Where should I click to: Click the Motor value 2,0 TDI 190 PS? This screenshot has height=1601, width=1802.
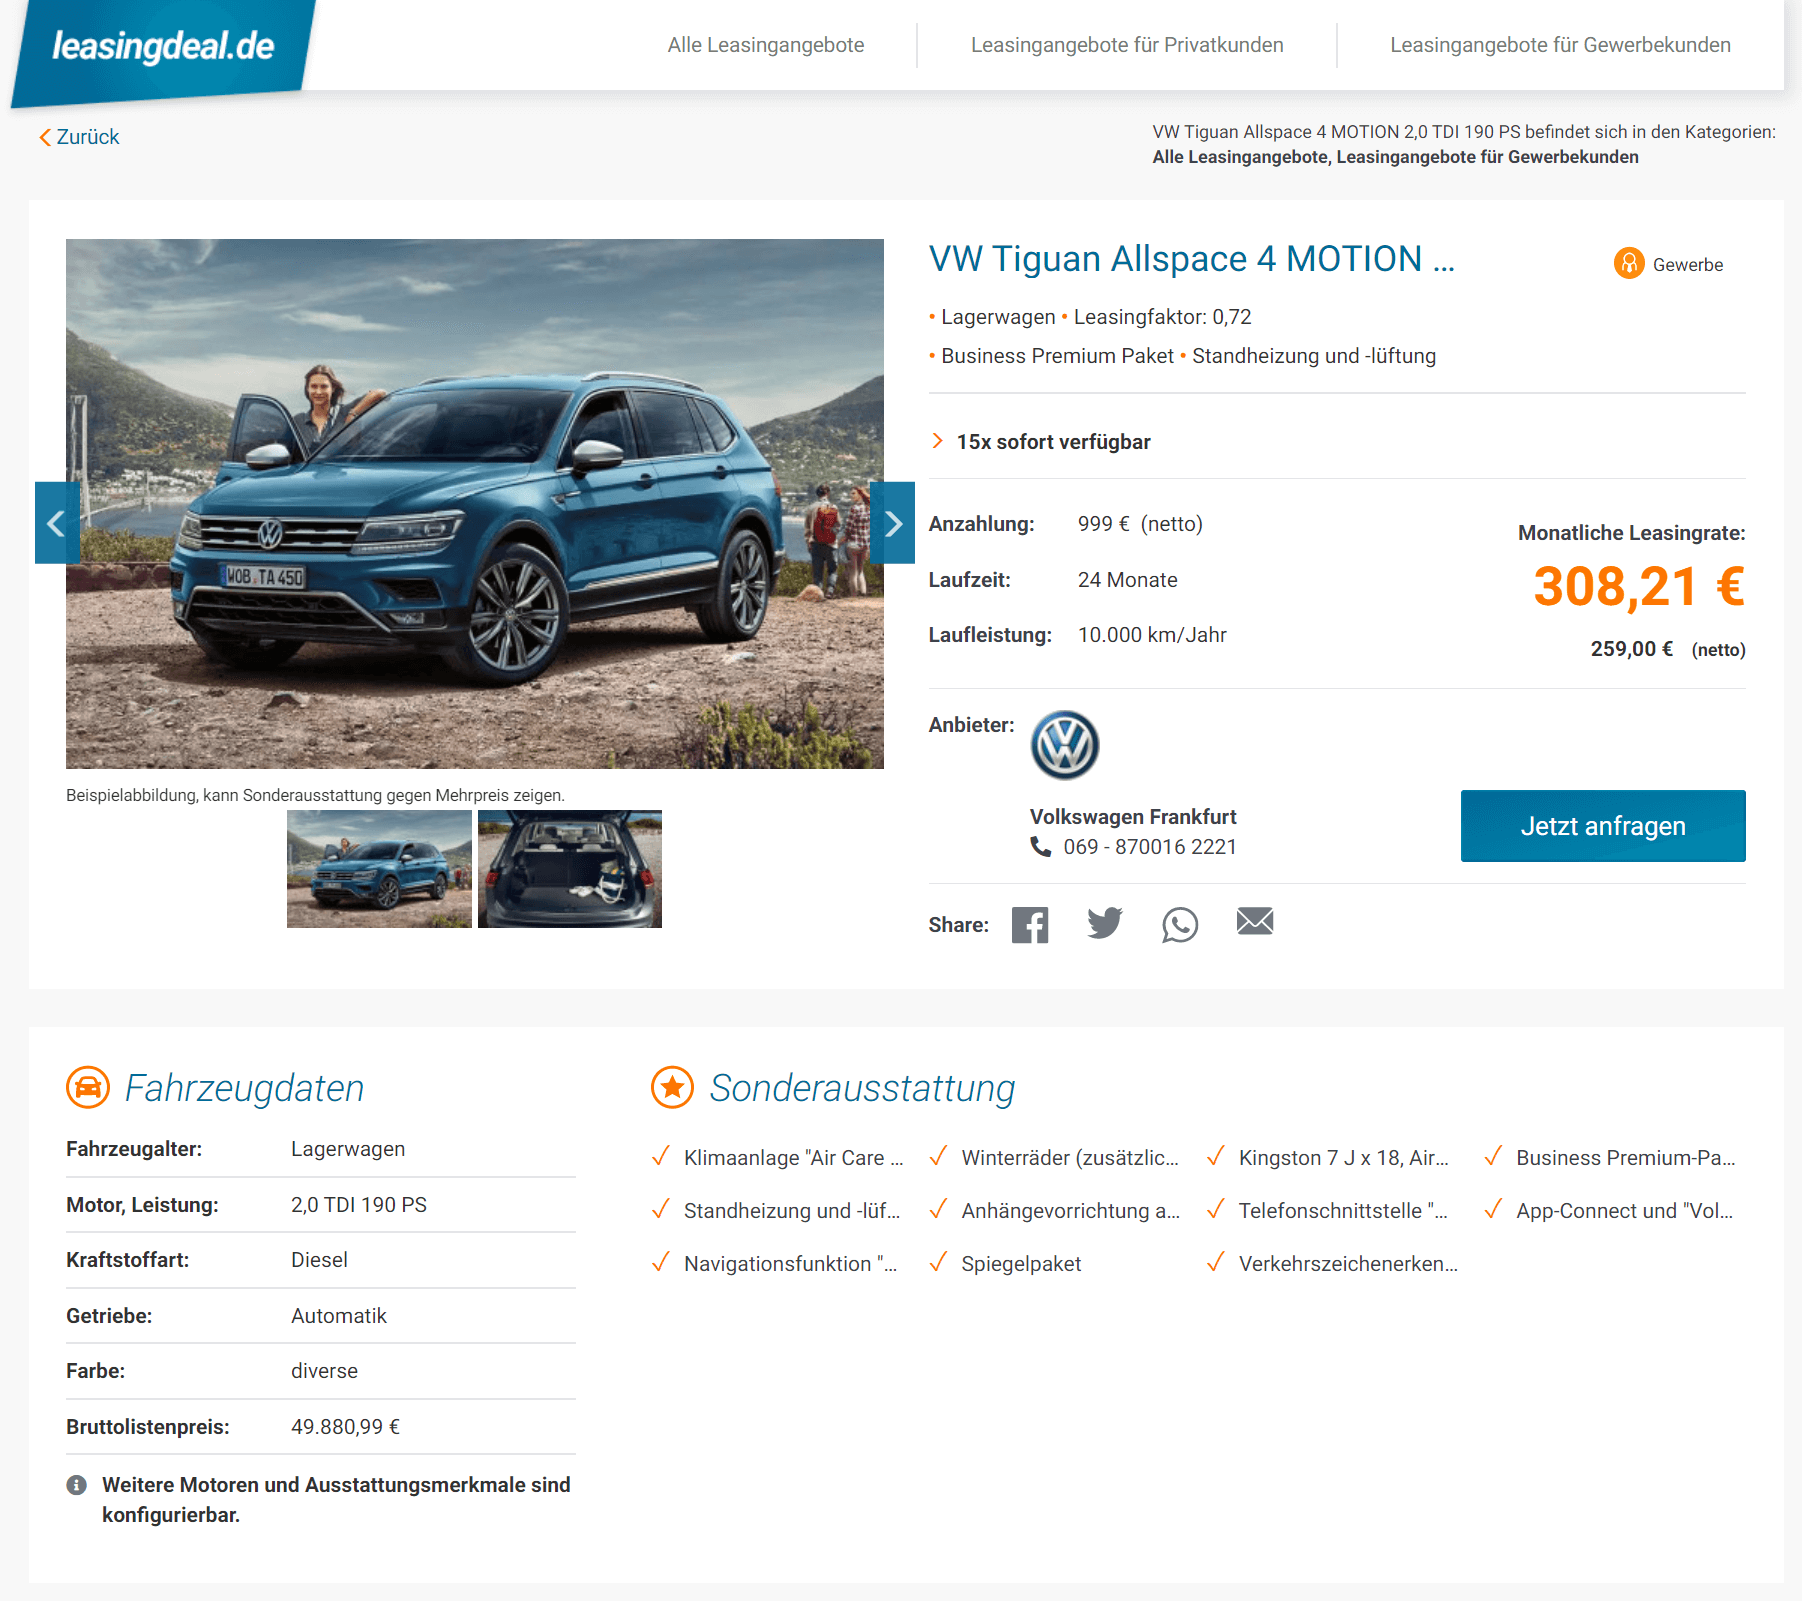click(359, 1205)
